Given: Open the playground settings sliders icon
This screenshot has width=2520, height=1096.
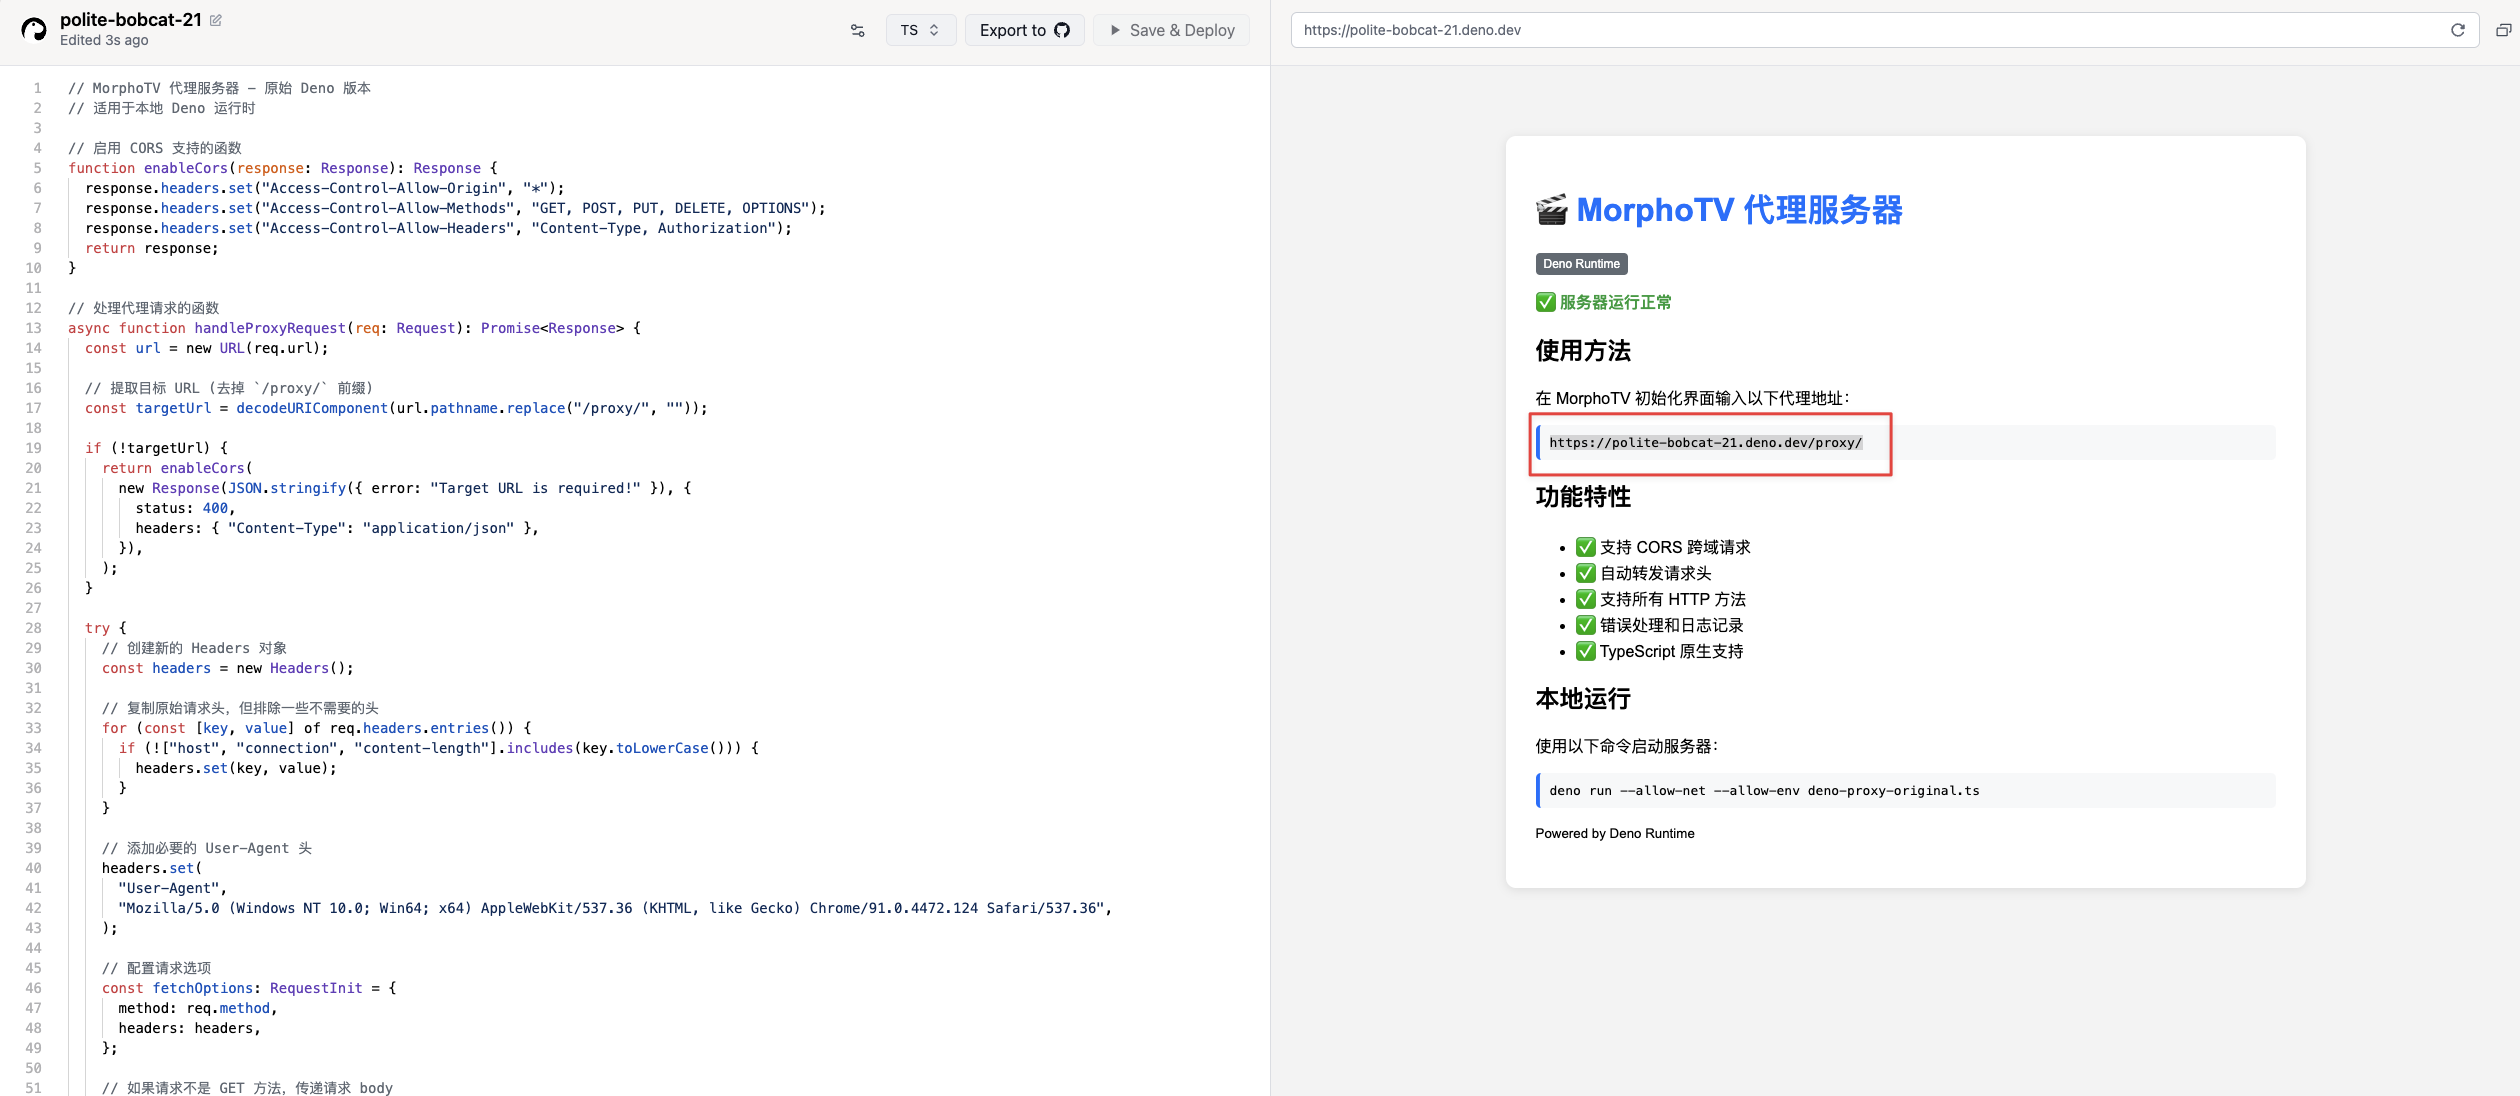Looking at the screenshot, I should pyautogui.click(x=857, y=31).
